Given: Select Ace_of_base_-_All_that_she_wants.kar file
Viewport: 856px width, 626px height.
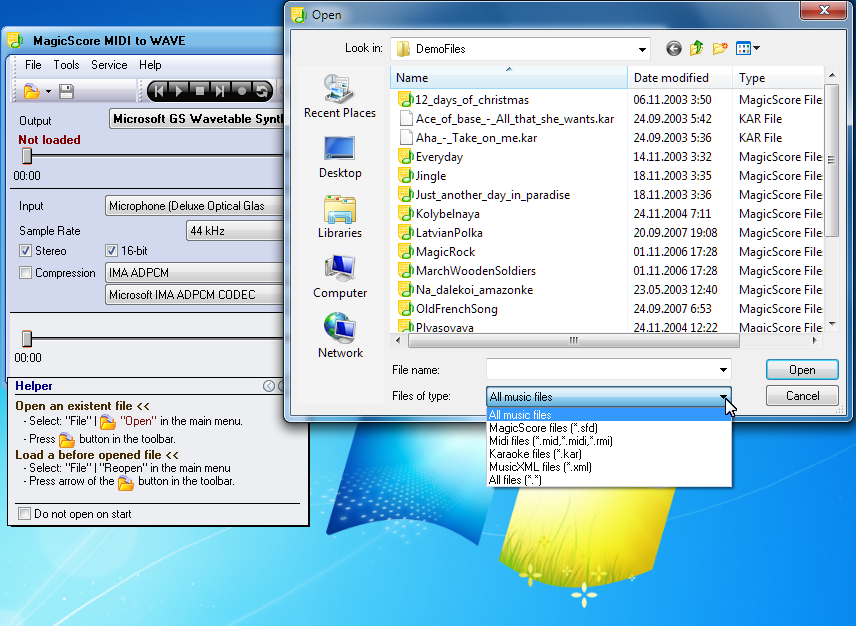Looking at the screenshot, I should pyautogui.click(x=507, y=119).
